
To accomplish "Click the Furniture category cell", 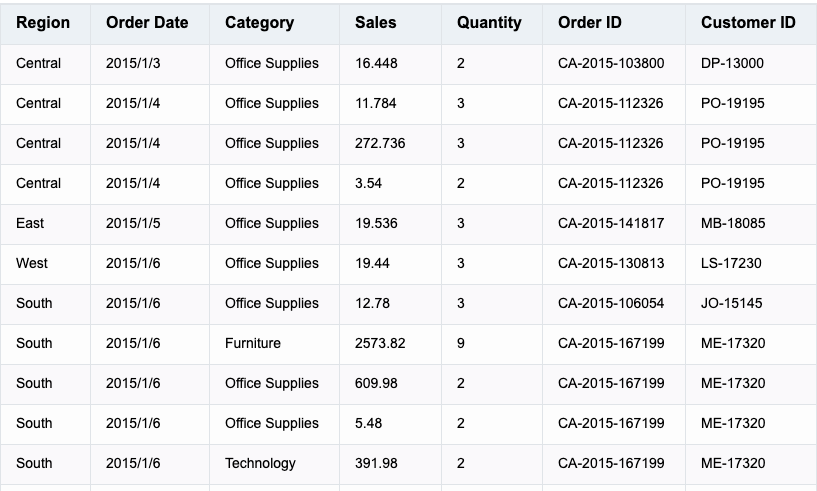I will pos(253,343).
